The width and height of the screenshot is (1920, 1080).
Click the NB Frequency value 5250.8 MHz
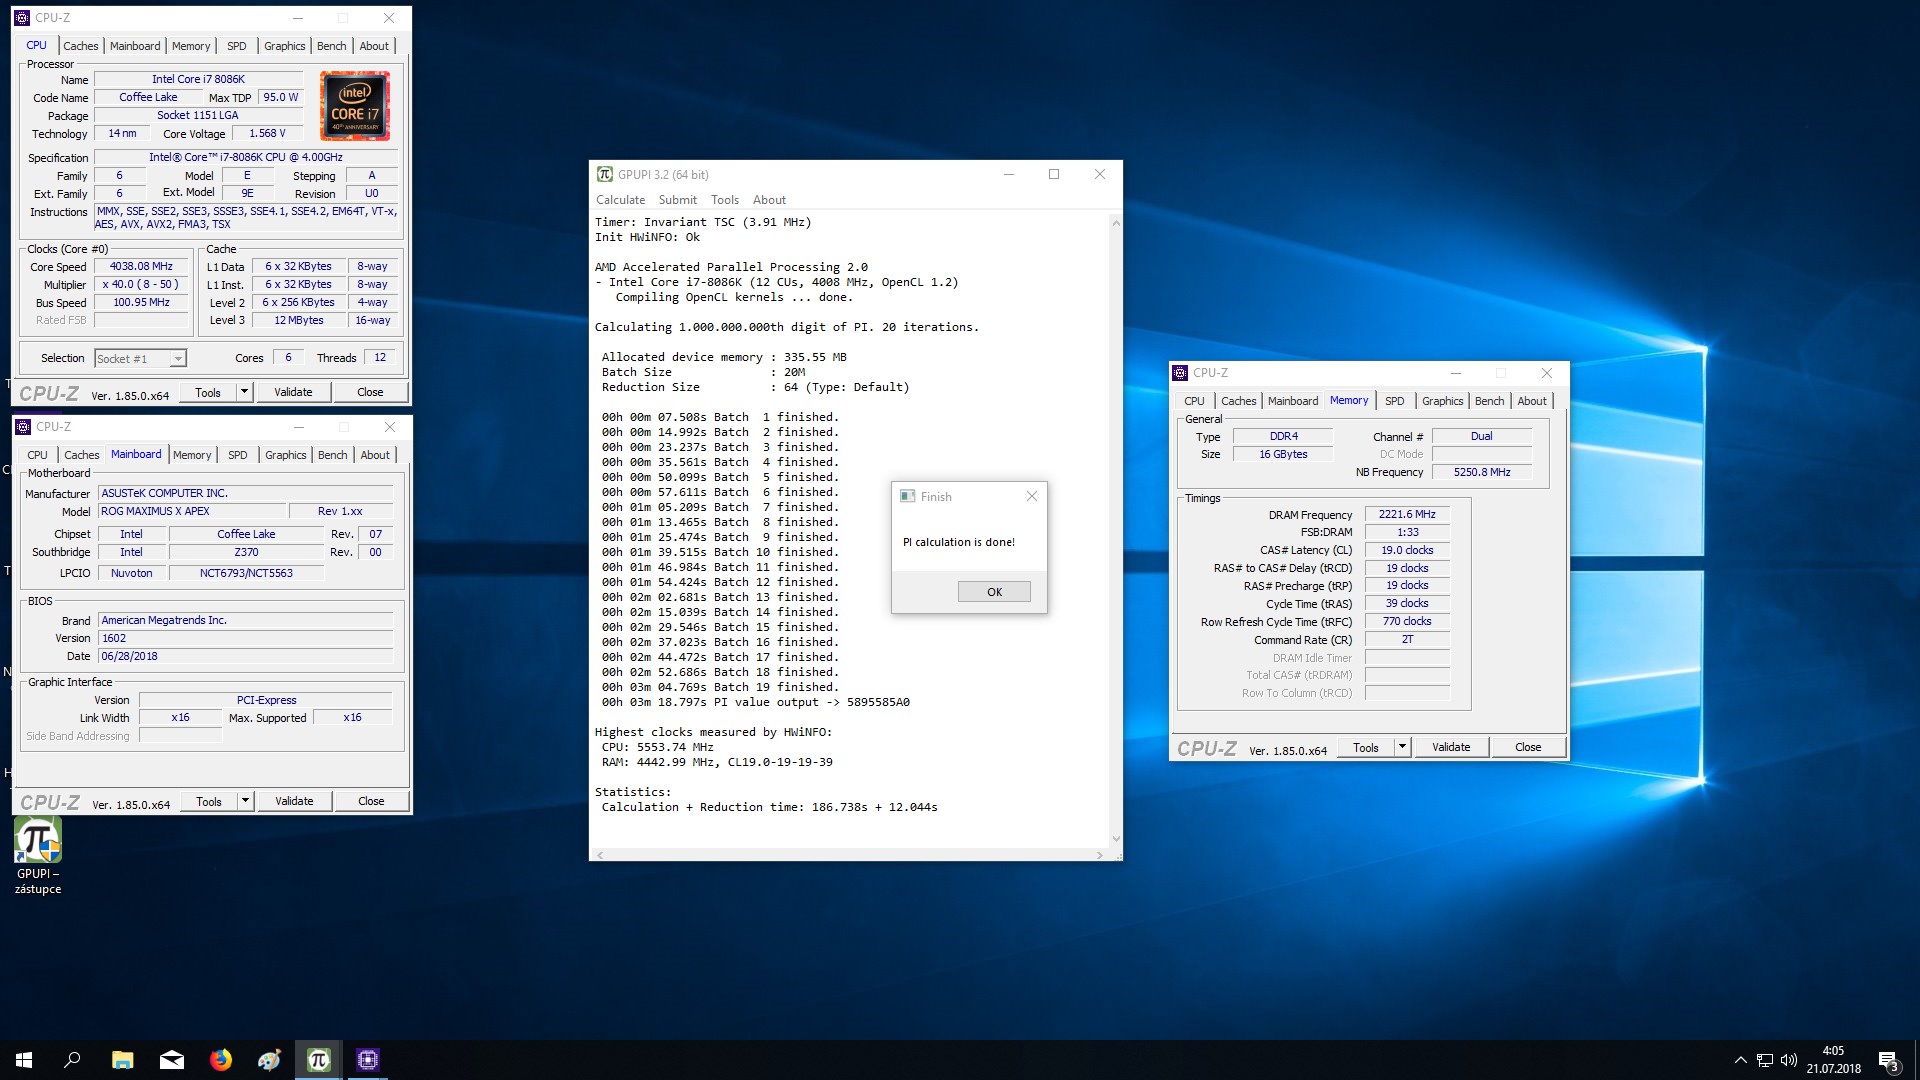pos(1482,472)
